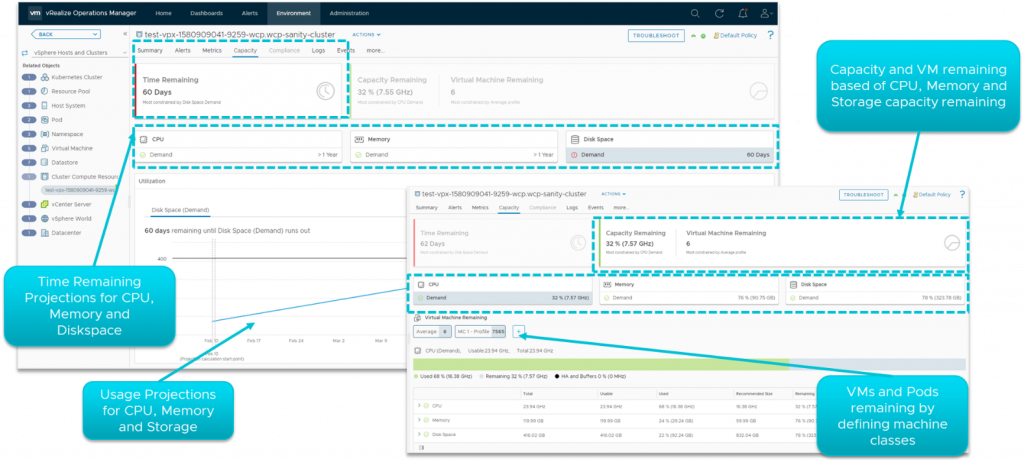Click the vSphere World globe icon

click(42, 218)
